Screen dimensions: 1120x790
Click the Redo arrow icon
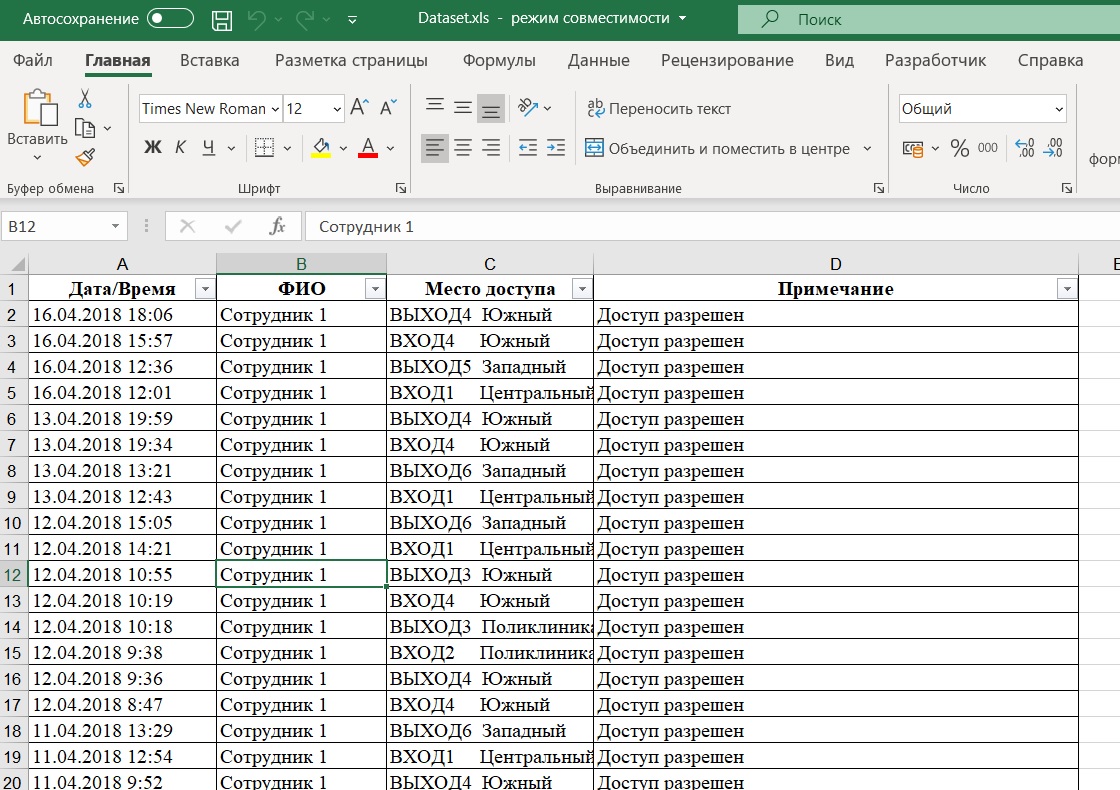[x=306, y=19]
